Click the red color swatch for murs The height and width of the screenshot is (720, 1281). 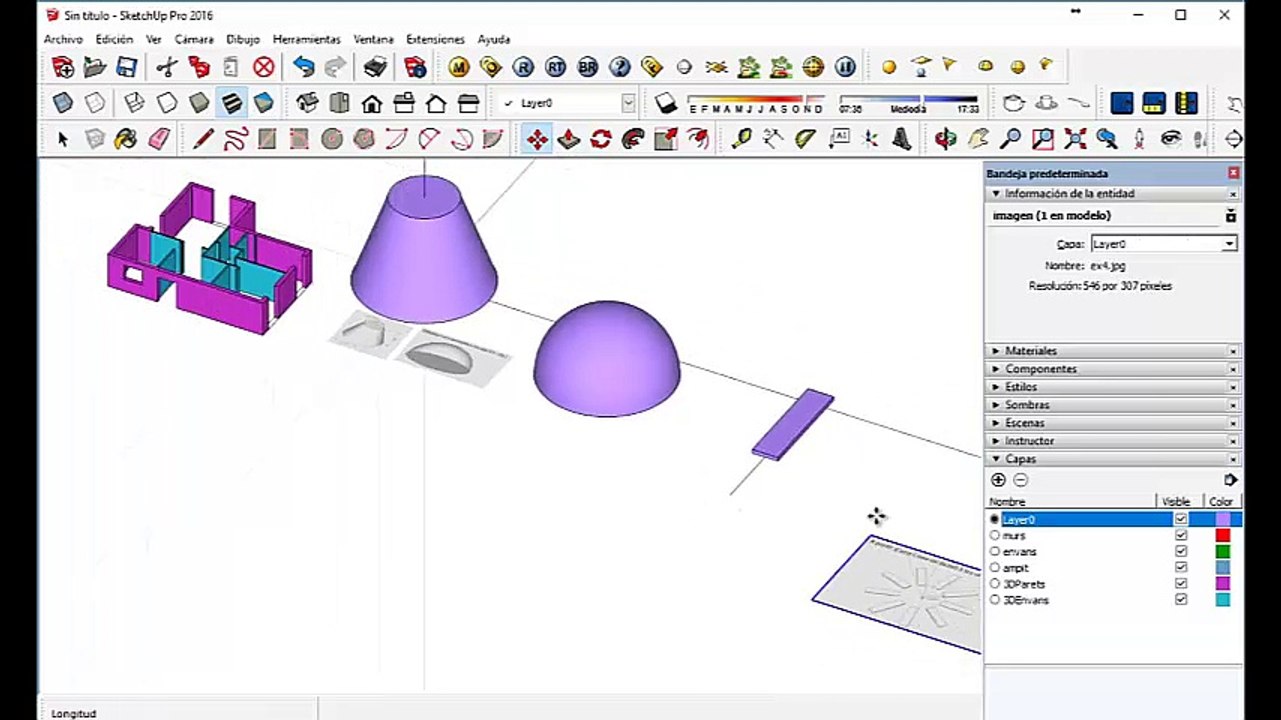tap(1222, 536)
